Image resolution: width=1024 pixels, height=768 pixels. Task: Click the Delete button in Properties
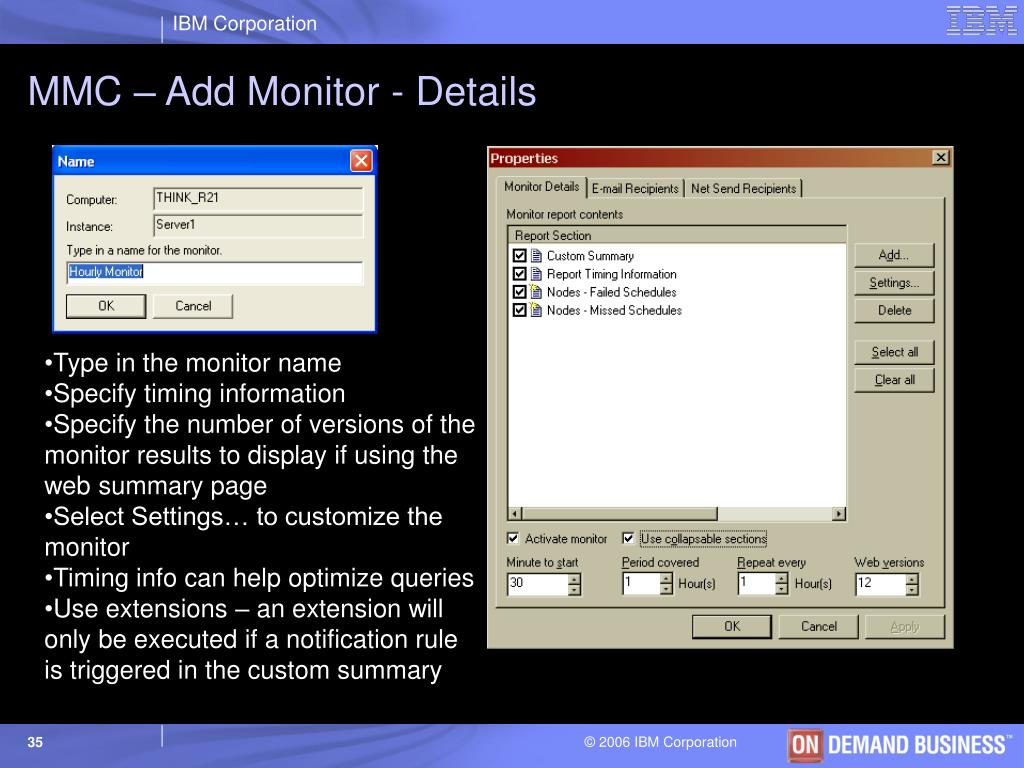click(894, 310)
